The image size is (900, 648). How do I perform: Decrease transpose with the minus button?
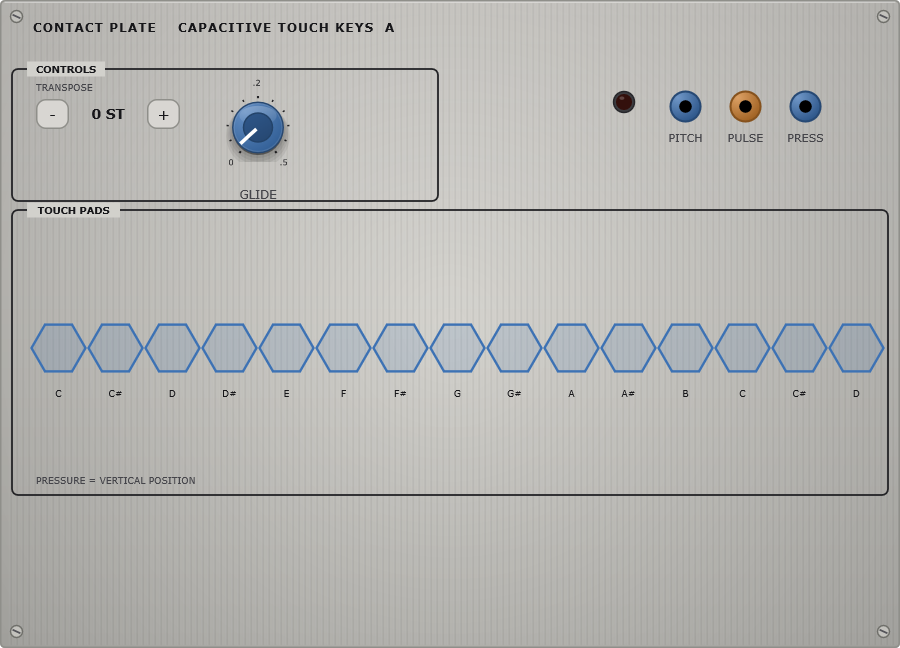[x=52, y=114]
